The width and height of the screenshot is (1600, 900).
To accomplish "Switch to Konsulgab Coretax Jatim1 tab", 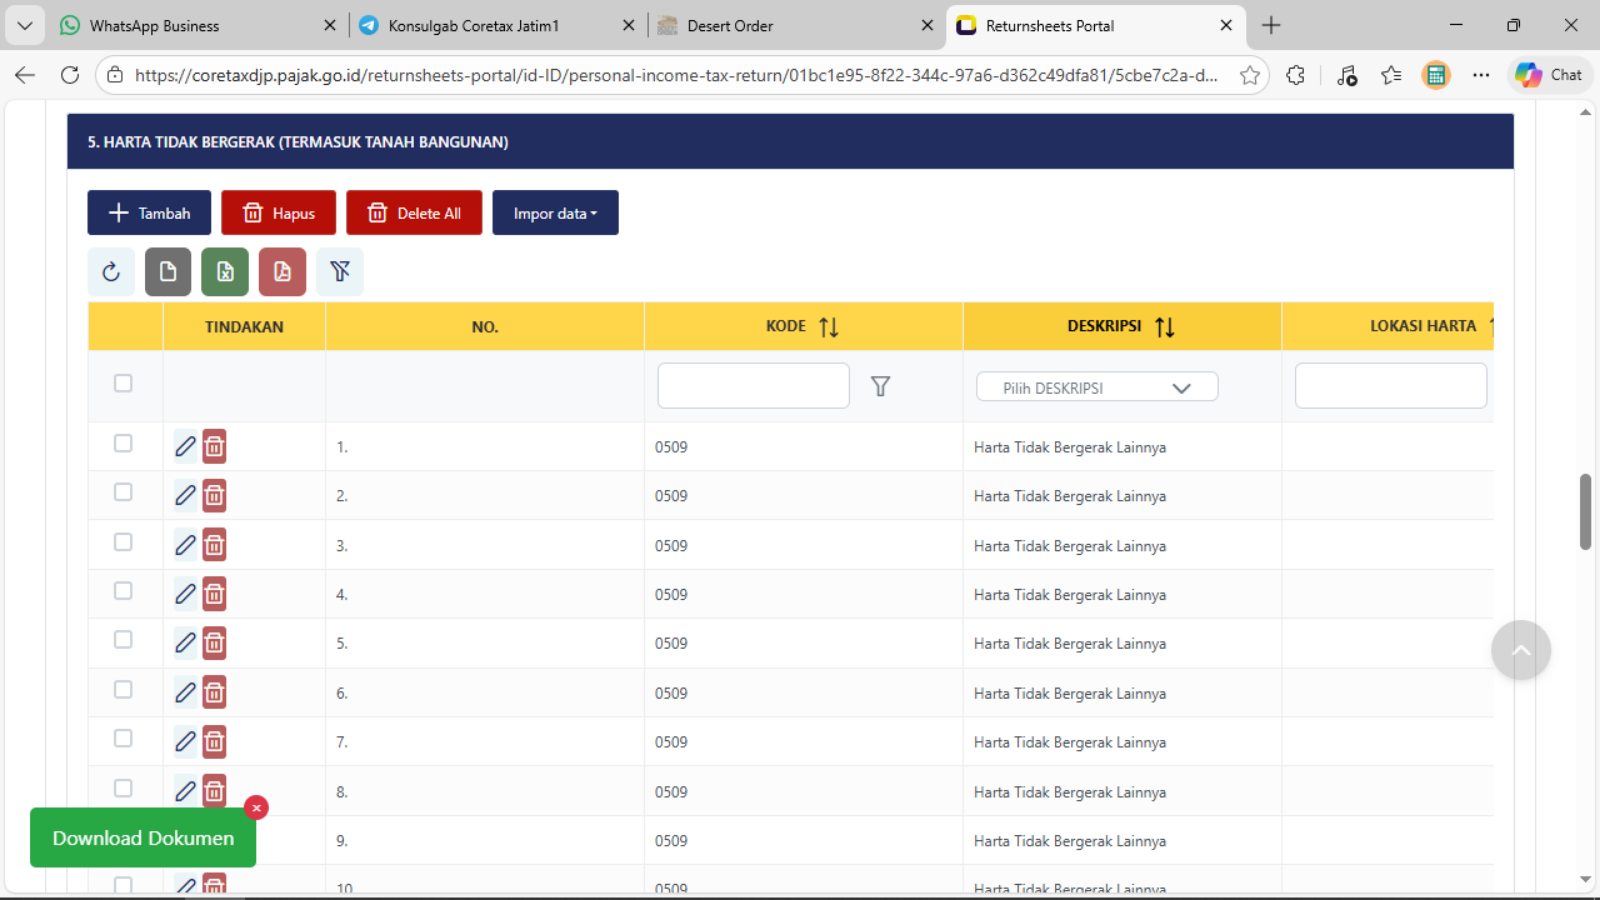I will [473, 26].
